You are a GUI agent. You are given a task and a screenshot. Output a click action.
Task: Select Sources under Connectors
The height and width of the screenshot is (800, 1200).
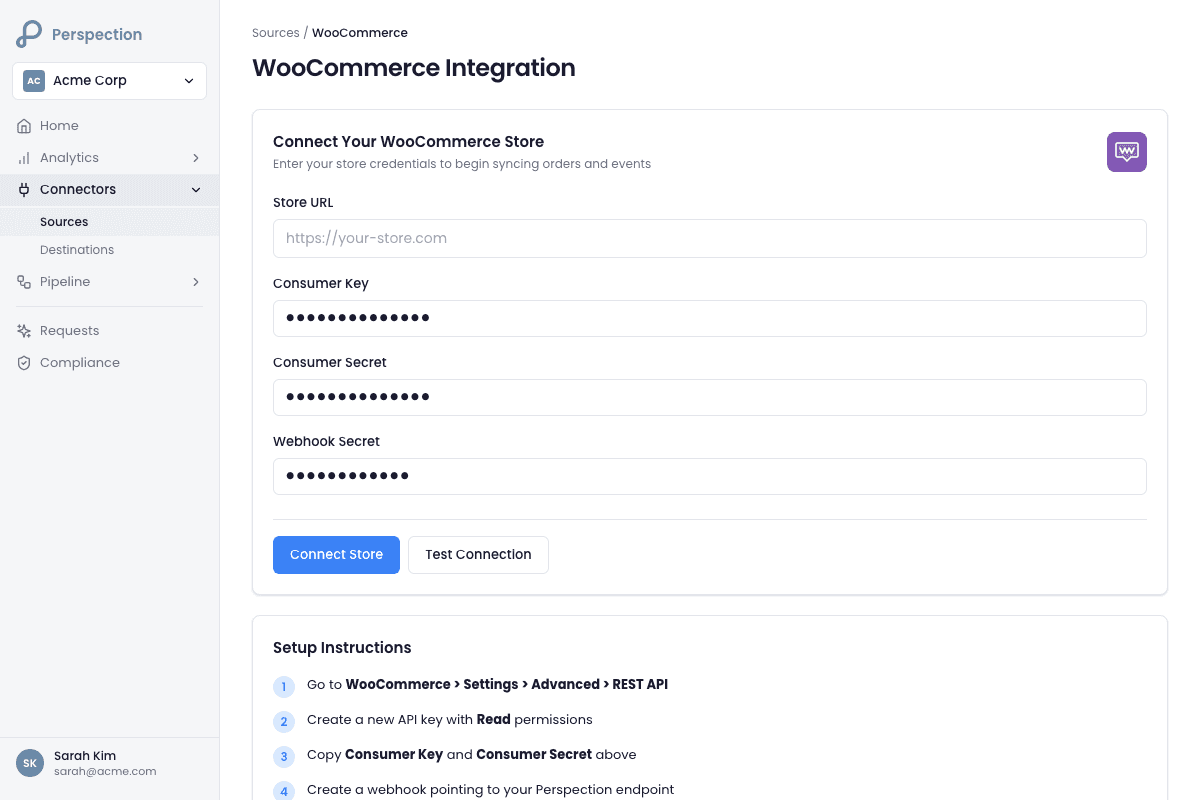tap(110, 222)
